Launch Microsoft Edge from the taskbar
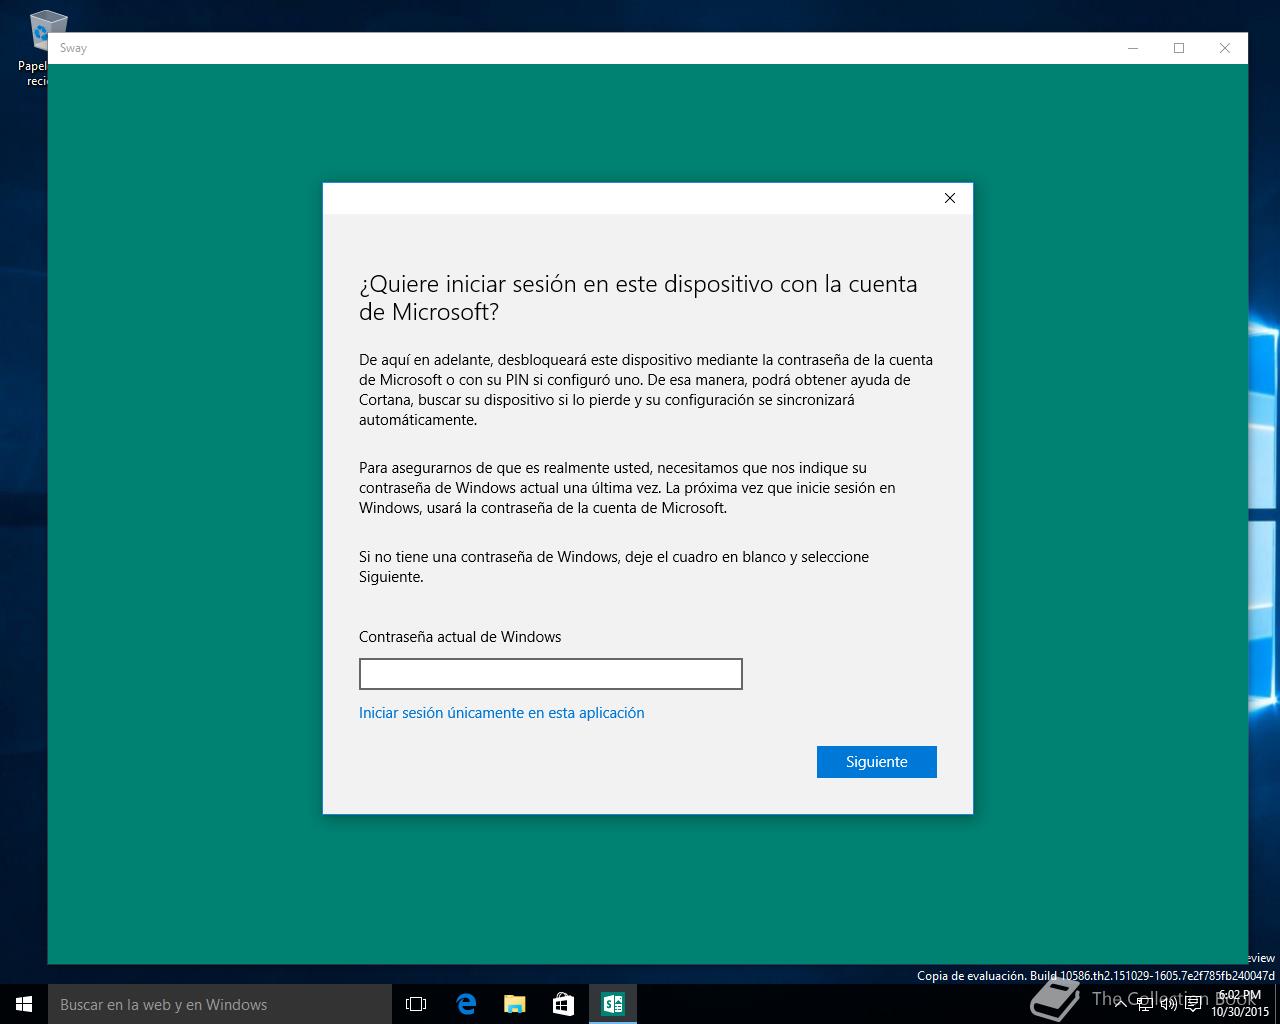Image resolution: width=1280 pixels, height=1024 pixels. [x=466, y=1004]
